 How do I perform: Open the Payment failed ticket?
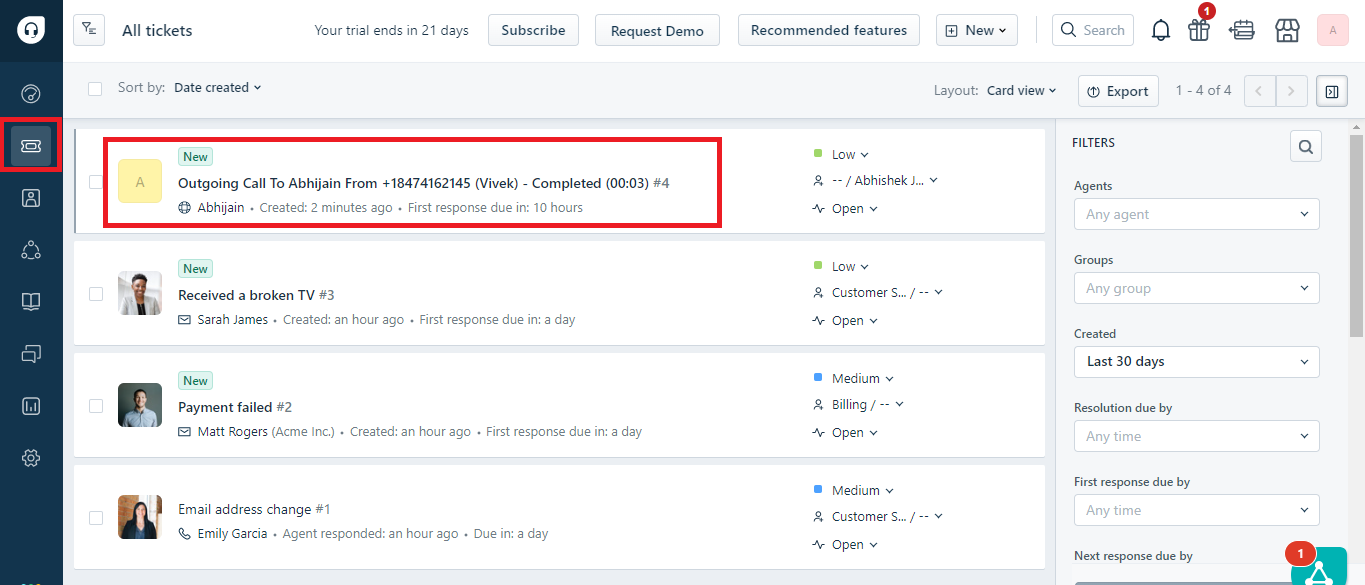point(235,407)
